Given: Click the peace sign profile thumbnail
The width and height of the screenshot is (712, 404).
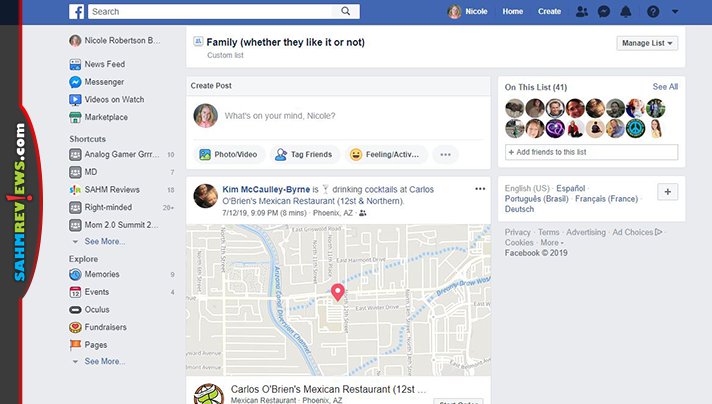Looking at the screenshot, I should [635, 128].
